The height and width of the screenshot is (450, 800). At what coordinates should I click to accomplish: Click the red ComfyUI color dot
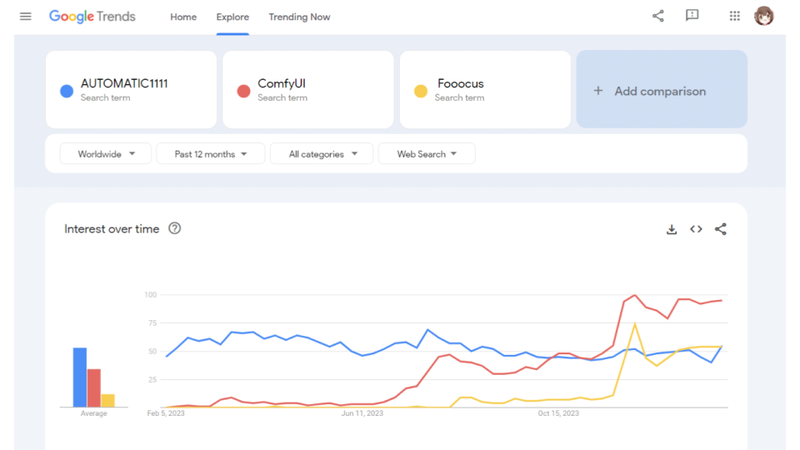243,91
